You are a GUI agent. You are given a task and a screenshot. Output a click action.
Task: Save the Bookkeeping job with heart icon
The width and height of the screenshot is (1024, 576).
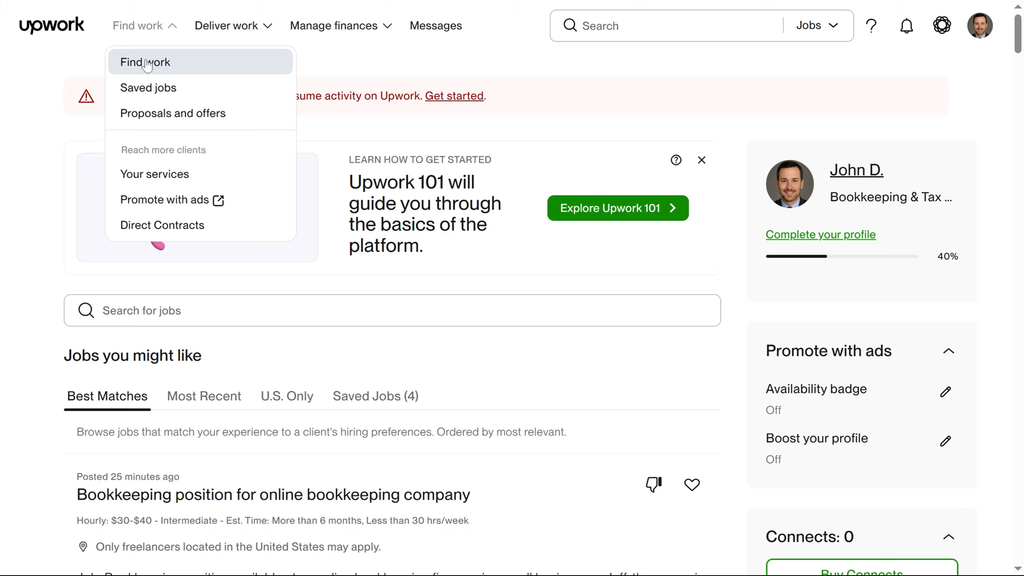[692, 485]
